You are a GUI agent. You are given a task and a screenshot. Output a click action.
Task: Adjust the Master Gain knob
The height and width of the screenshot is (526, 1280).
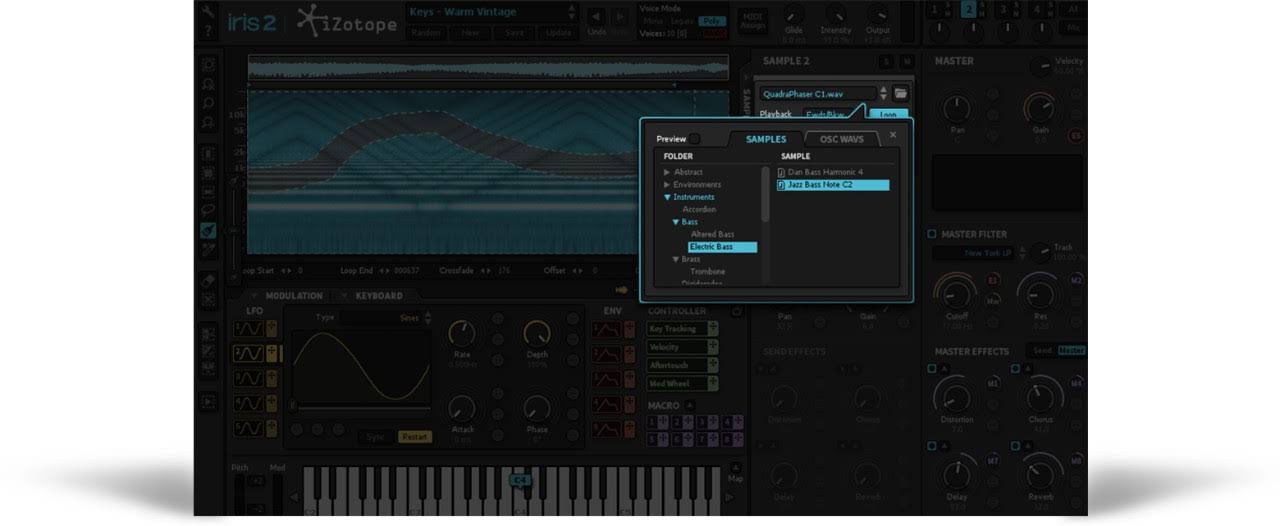click(1040, 108)
